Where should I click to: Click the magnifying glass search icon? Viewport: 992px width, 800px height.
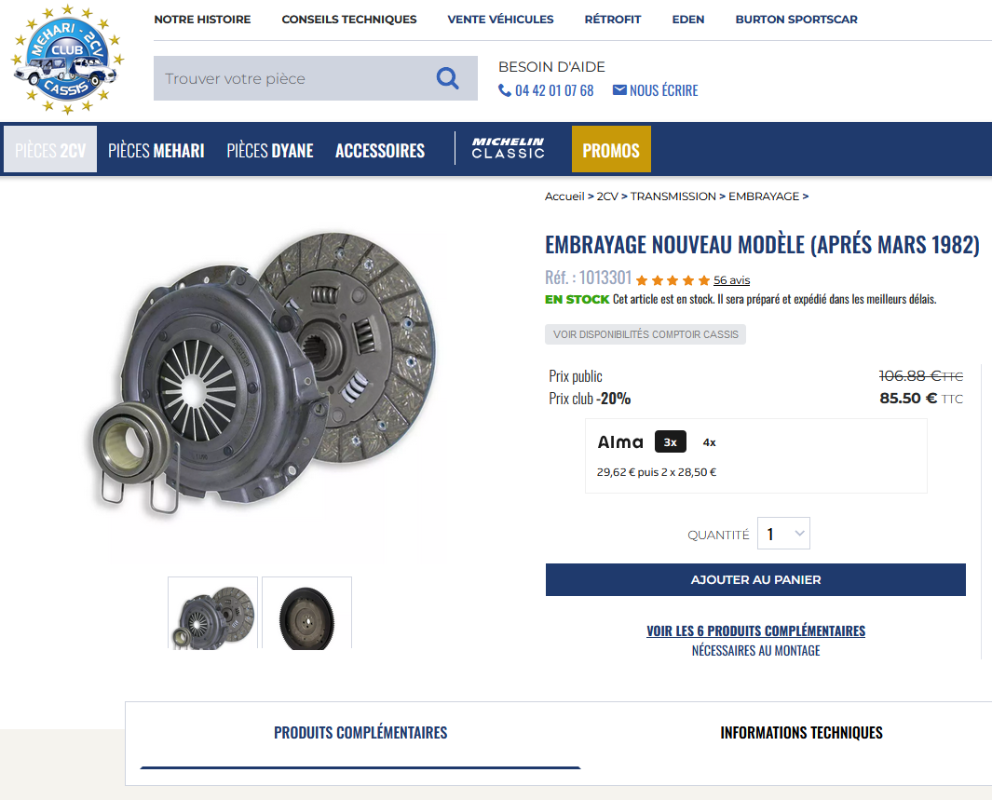tap(447, 78)
